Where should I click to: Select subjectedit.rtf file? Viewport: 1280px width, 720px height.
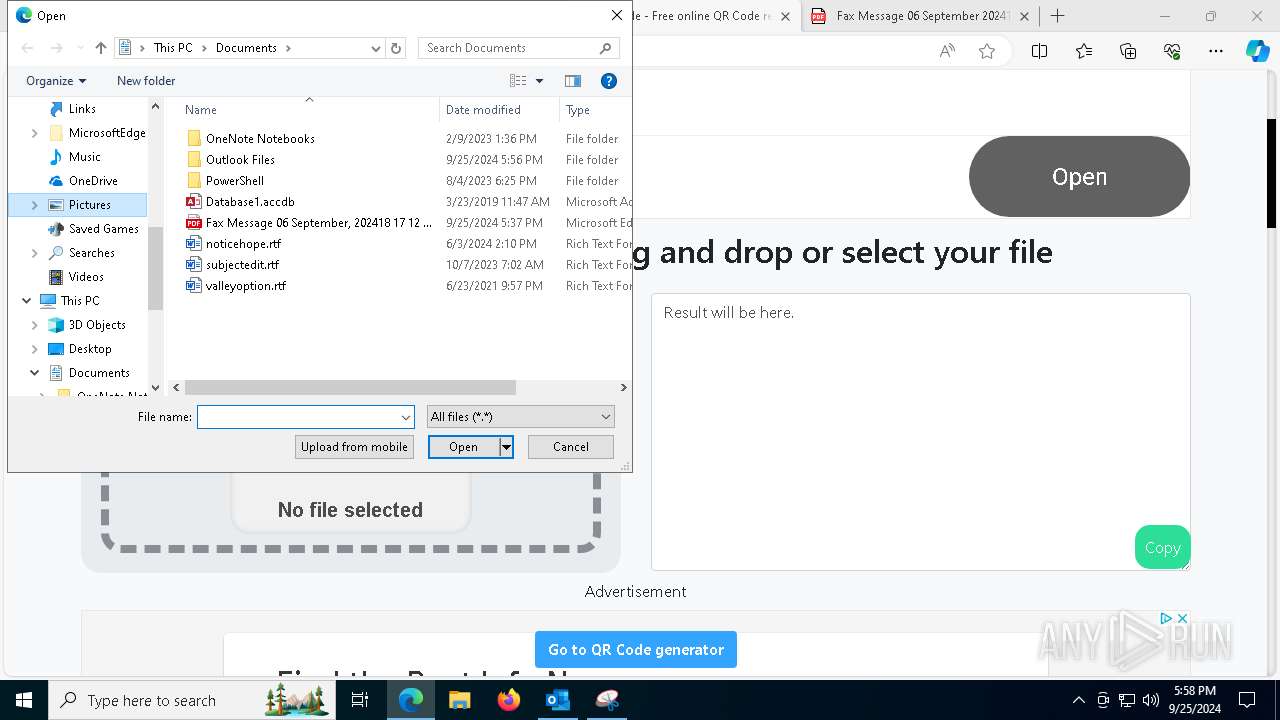click(242, 265)
